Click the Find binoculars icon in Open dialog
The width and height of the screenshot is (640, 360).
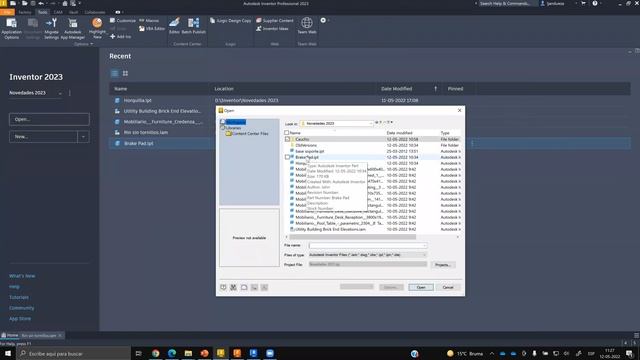(x=233, y=287)
